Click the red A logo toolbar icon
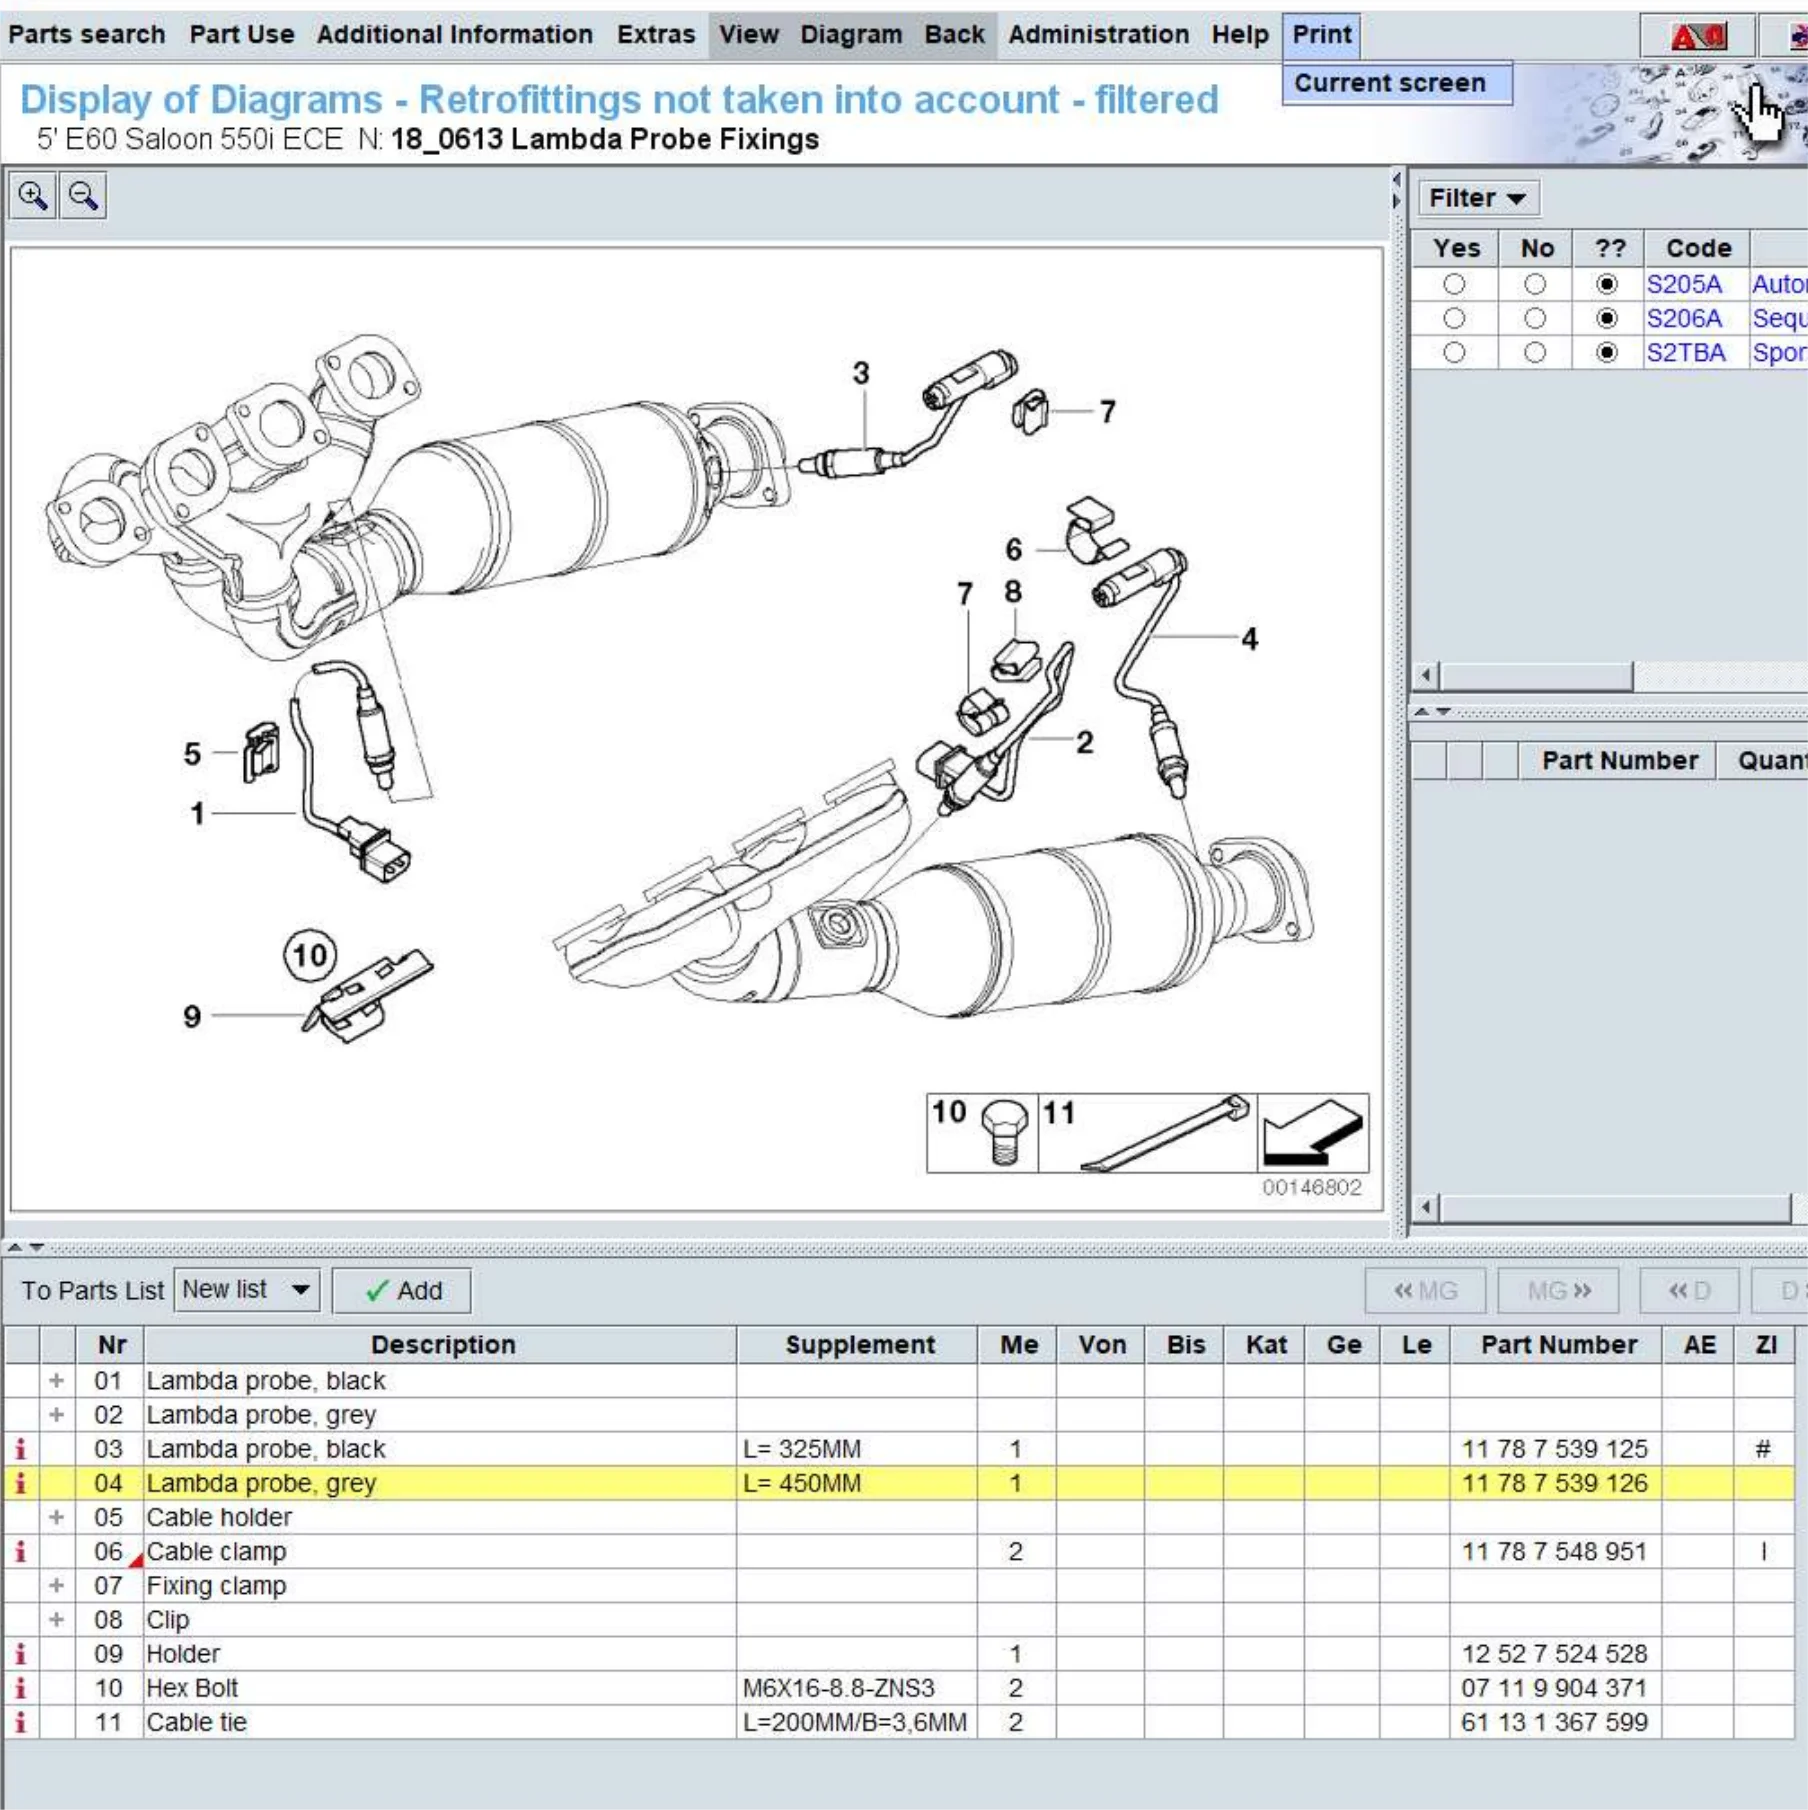The width and height of the screenshot is (1808, 1810). (x=1697, y=37)
